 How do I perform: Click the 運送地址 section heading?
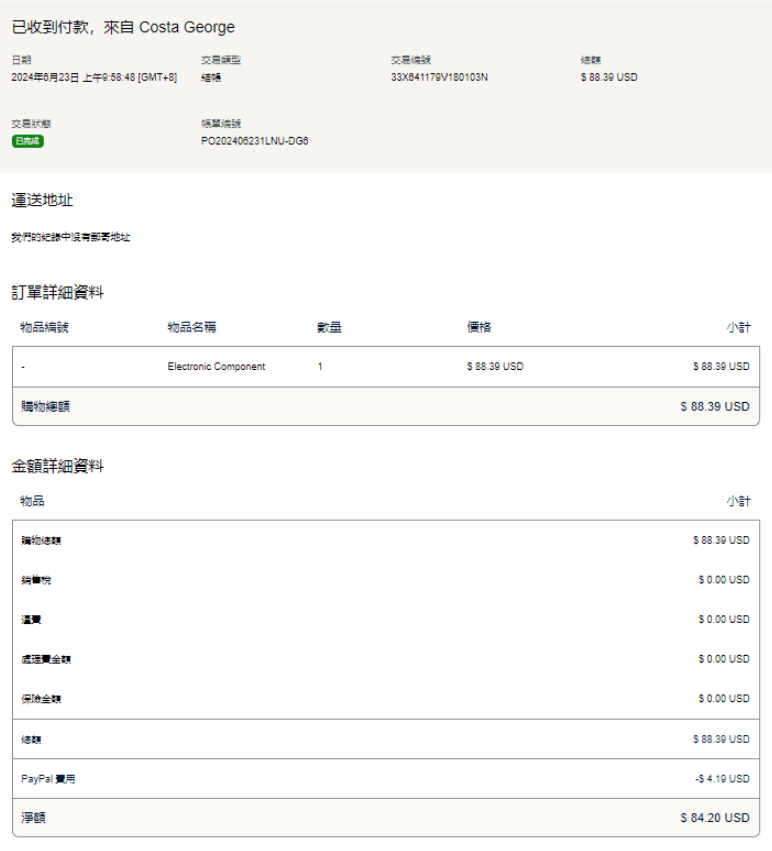(x=42, y=200)
